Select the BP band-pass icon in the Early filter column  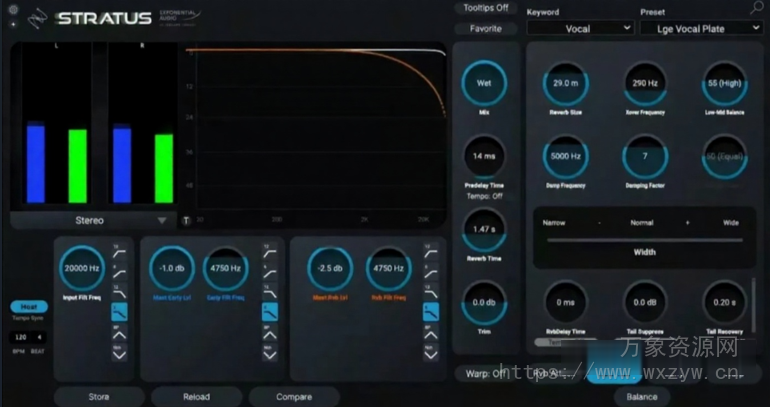(270, 332)
